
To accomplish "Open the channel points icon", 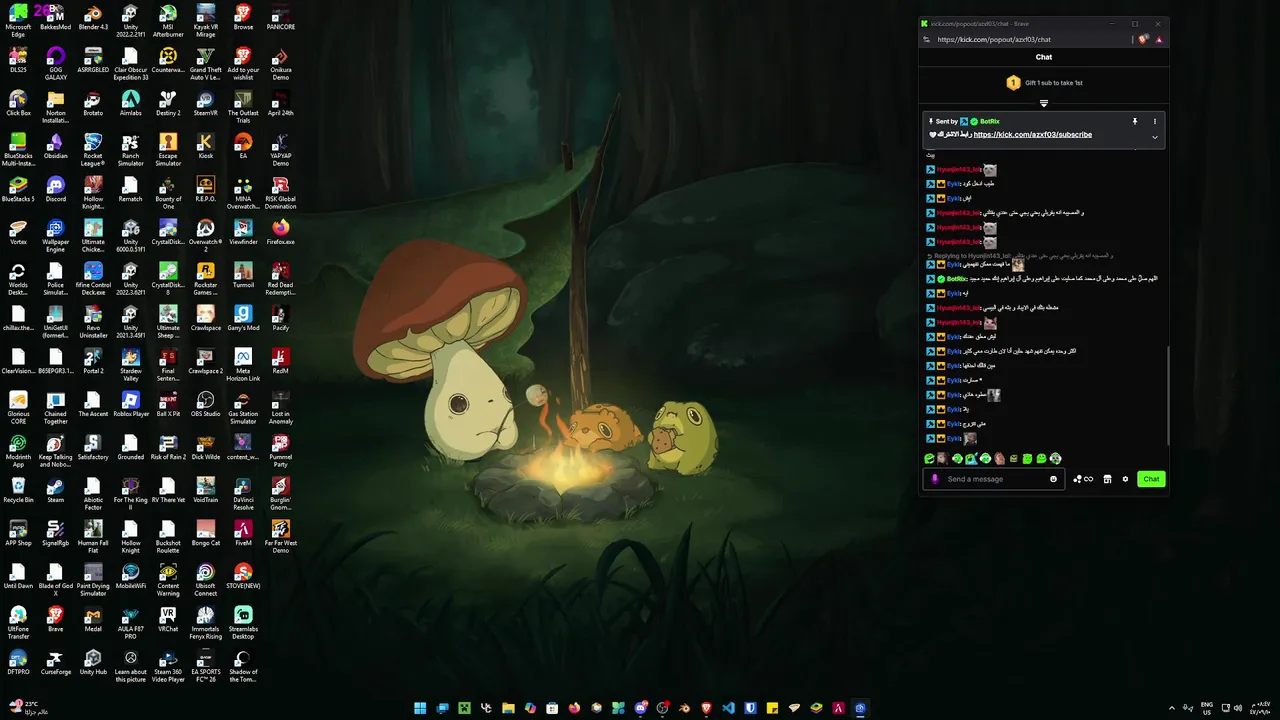I will (1083, 479).
